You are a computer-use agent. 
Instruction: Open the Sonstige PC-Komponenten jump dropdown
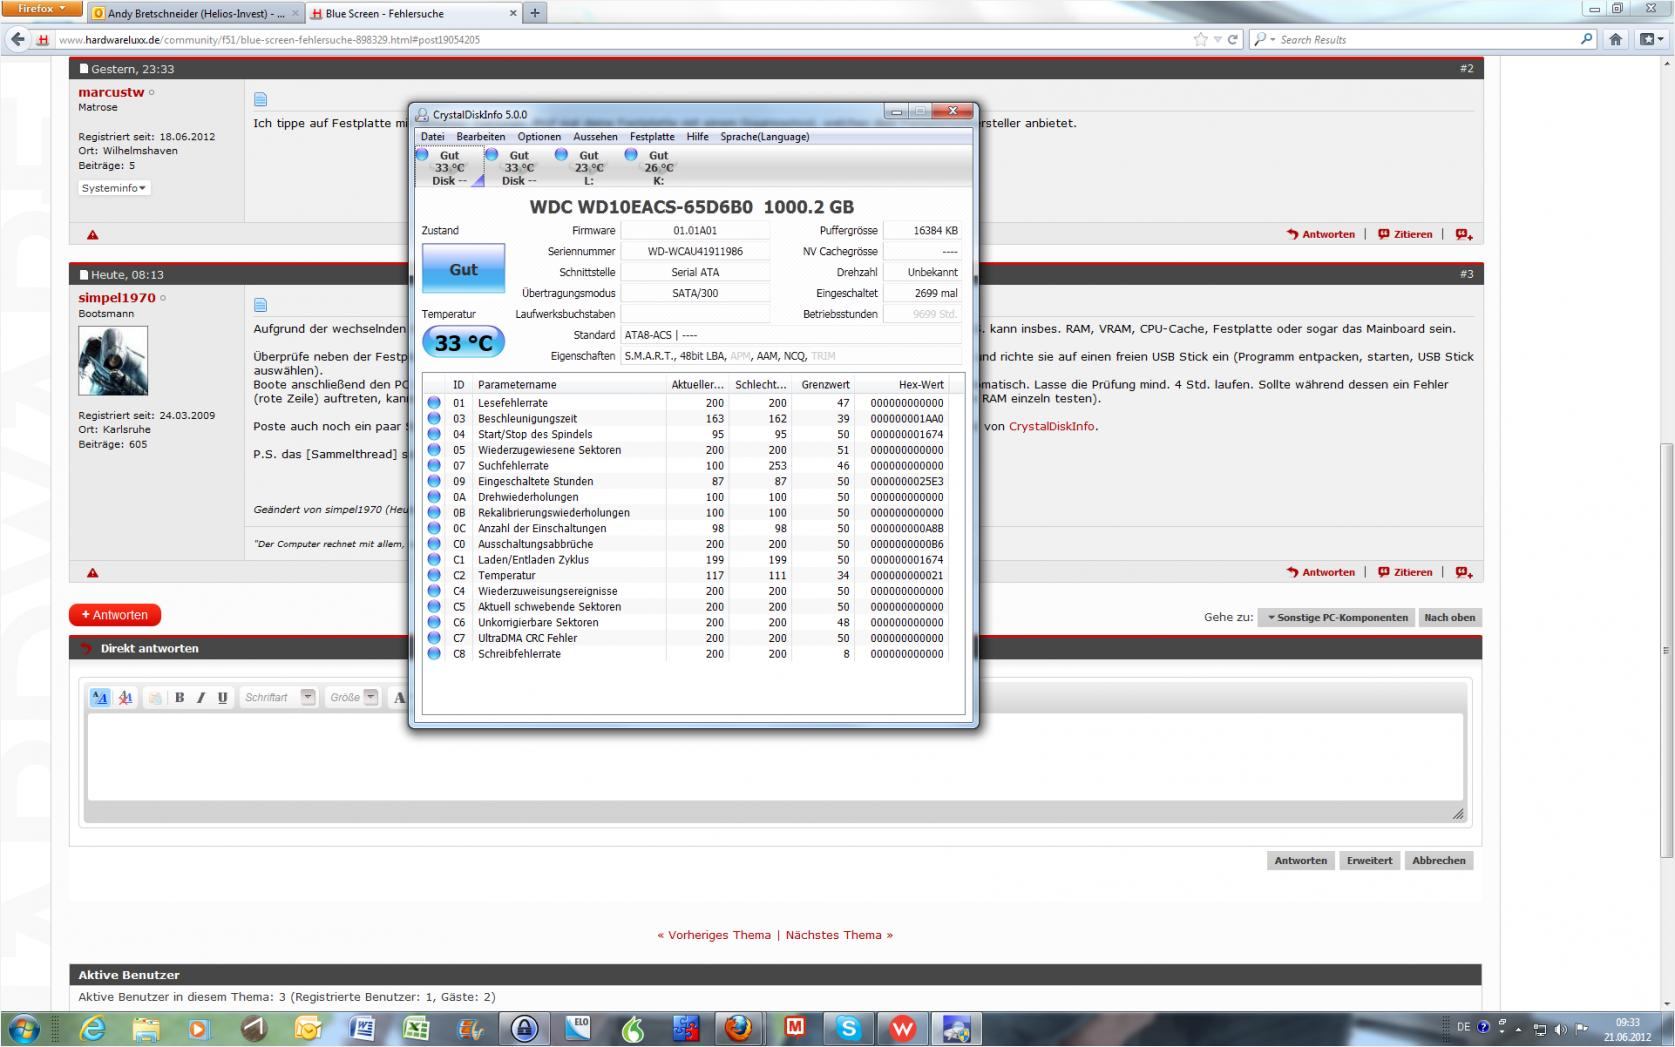1337,617
